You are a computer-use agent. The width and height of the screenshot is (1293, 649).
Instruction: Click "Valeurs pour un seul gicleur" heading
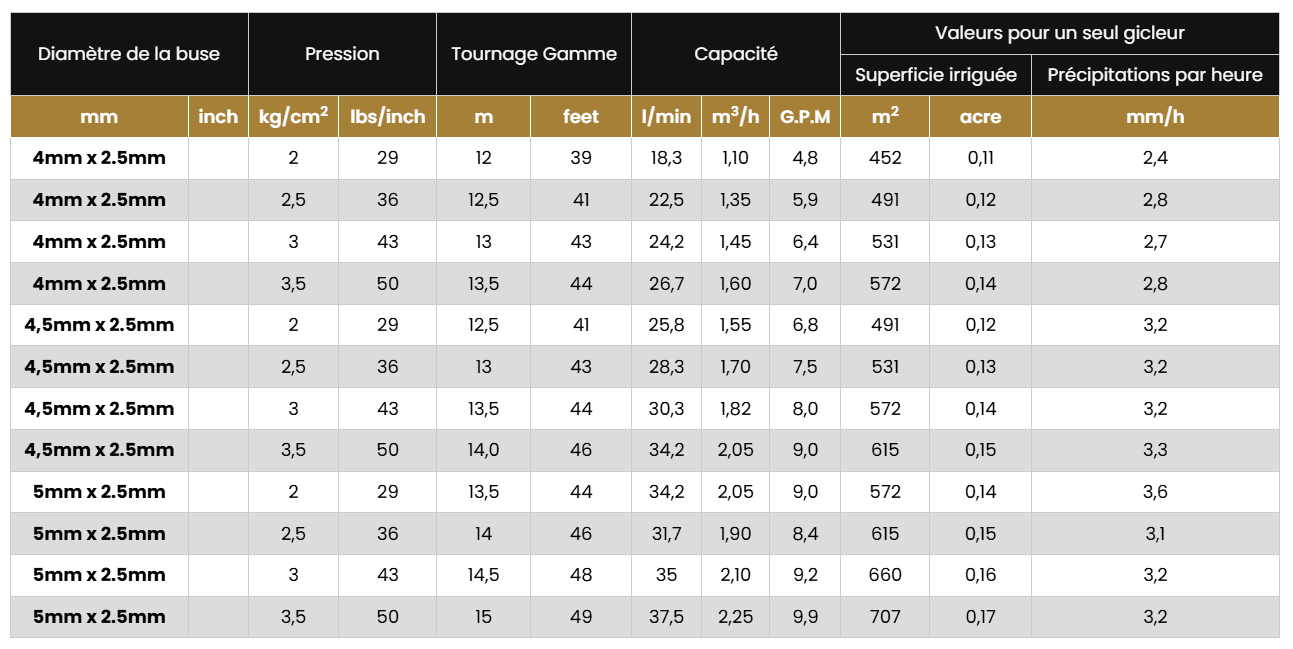(x=1059, y=33)
